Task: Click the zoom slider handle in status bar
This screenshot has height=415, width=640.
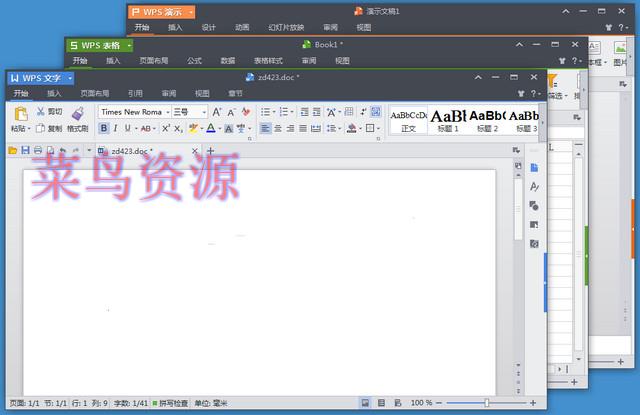Action: pyautogui.click(x=487, y=403)
